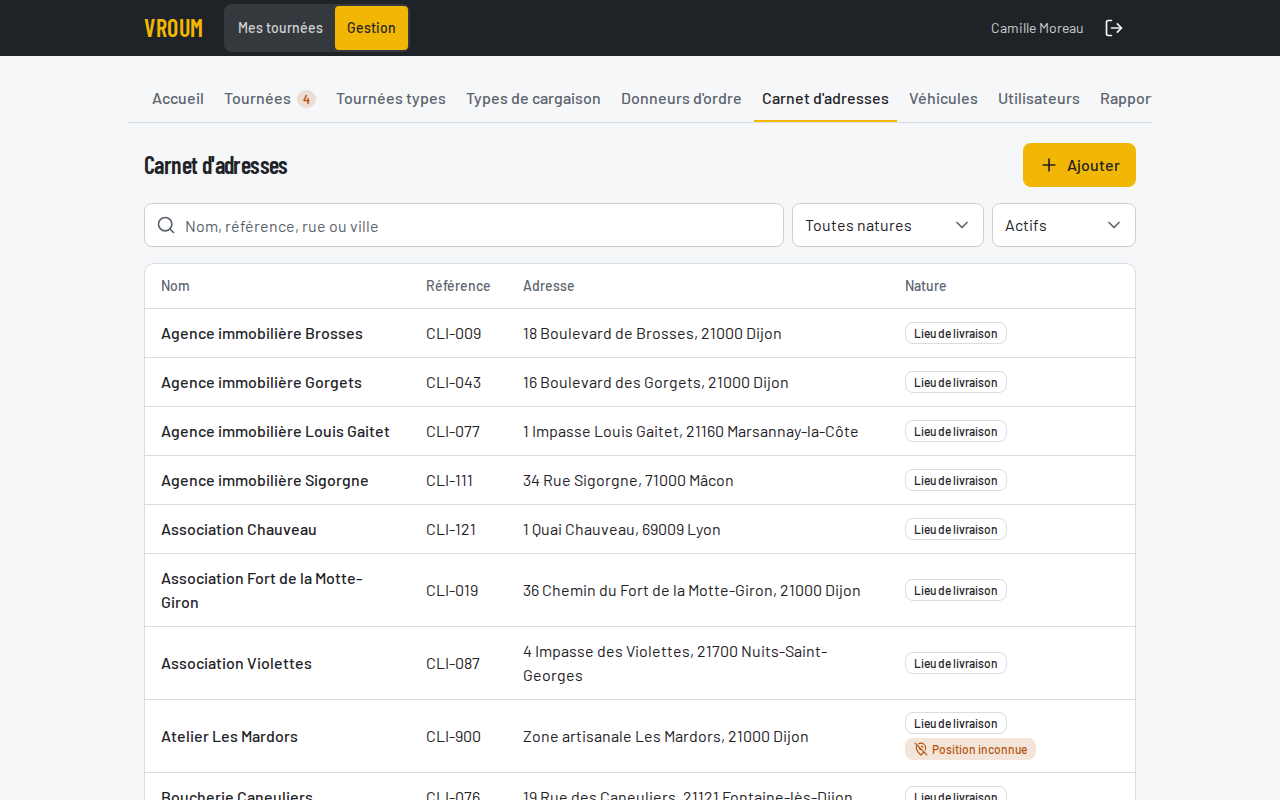Image resolution: width=1280 pixels, height=800 pixels.
Task: Click the crossed-pin icon on Position inconnue badge
Action: point(921,749)
